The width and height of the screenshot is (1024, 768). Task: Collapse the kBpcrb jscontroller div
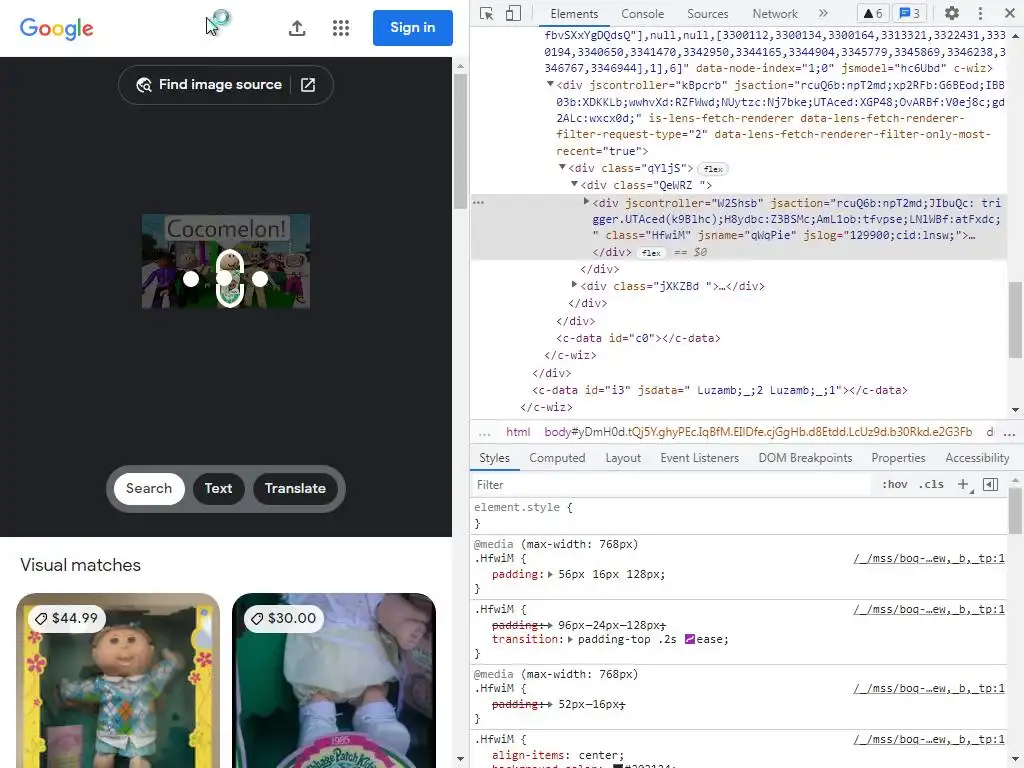pyautogui.click(x=550, y=84)
